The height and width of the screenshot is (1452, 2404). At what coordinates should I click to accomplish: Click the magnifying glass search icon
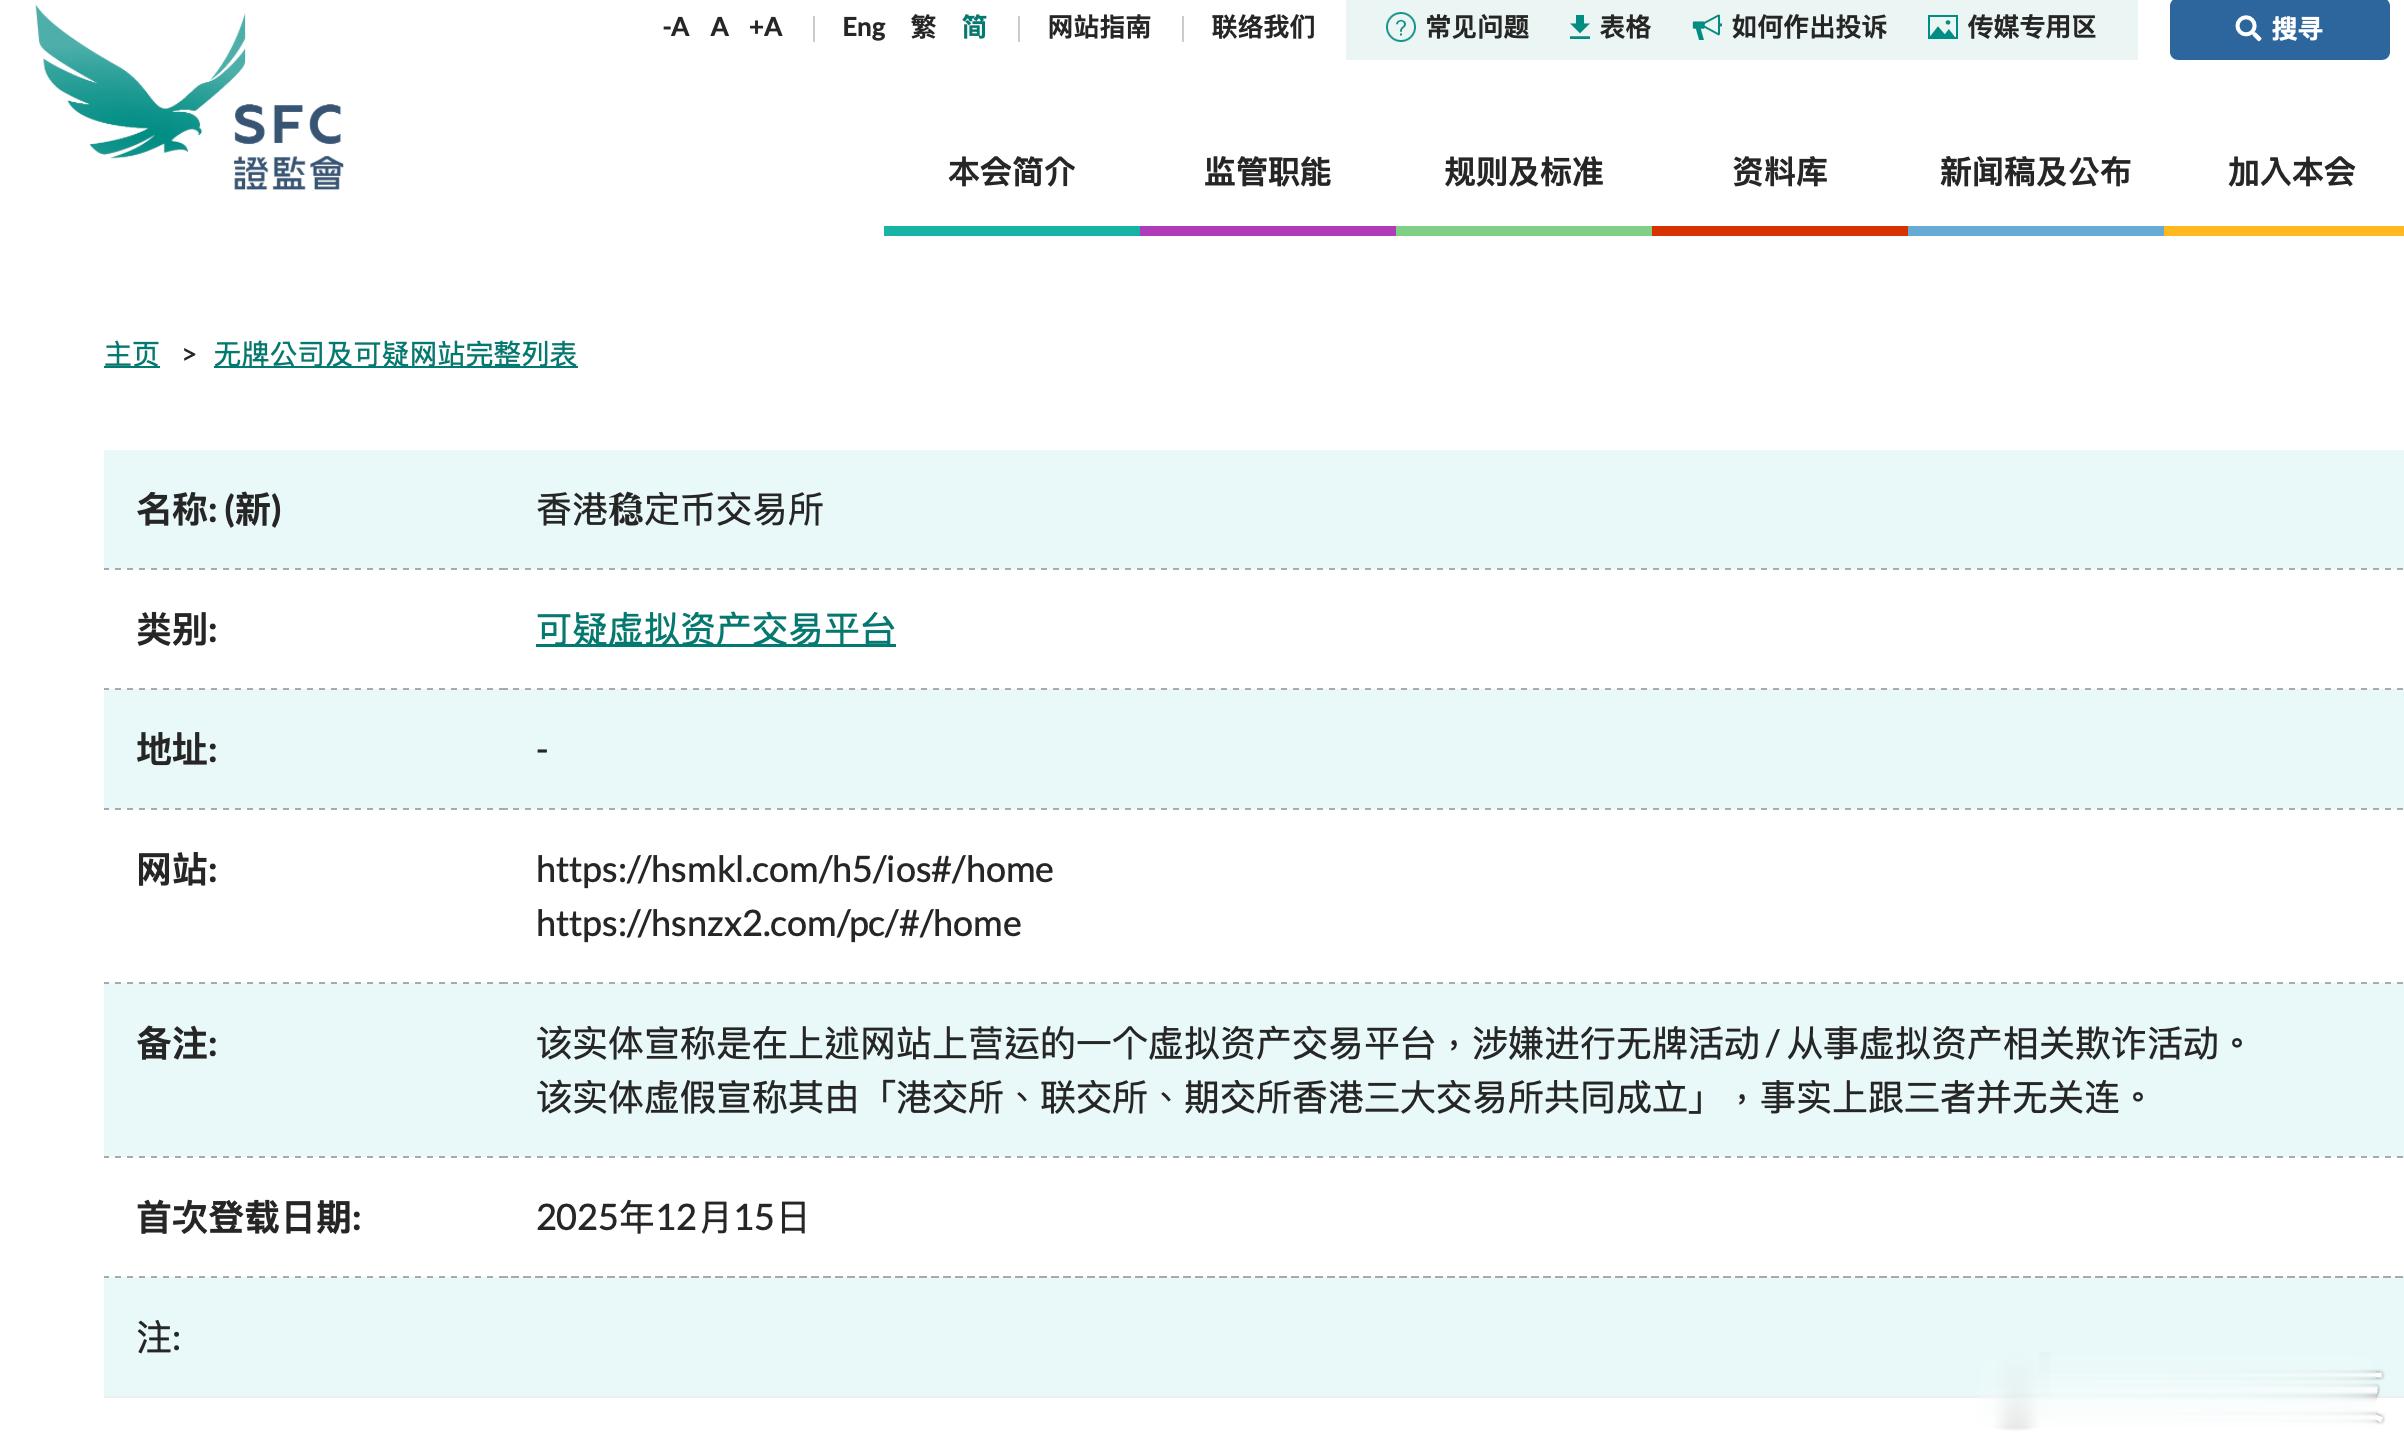pyautogui.click(x=2249, y=29)
